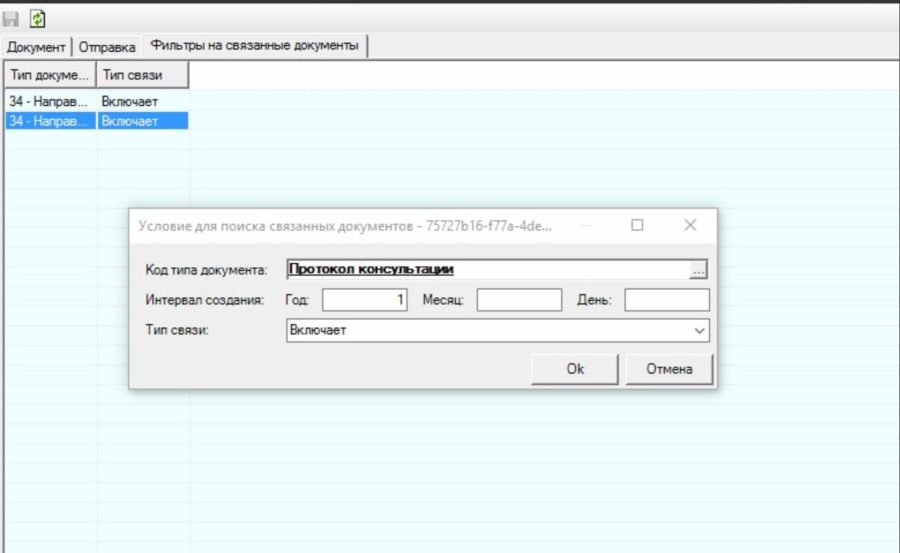900x553 pixels.
Task: Cancel dialog with Отмена button
Action: pos(669,369)
